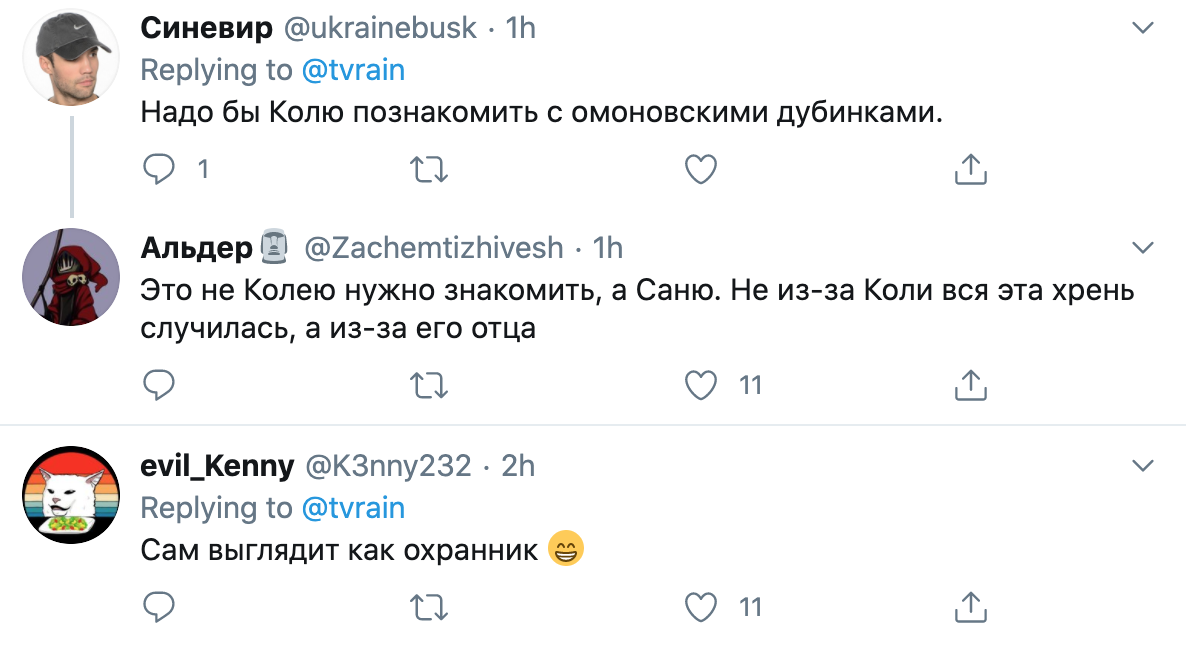Image resolution: width=1186 pixels, height=646 pixels.
Task: Toggle the like on evil_Kenny's tweet
Action: point(700,606)
